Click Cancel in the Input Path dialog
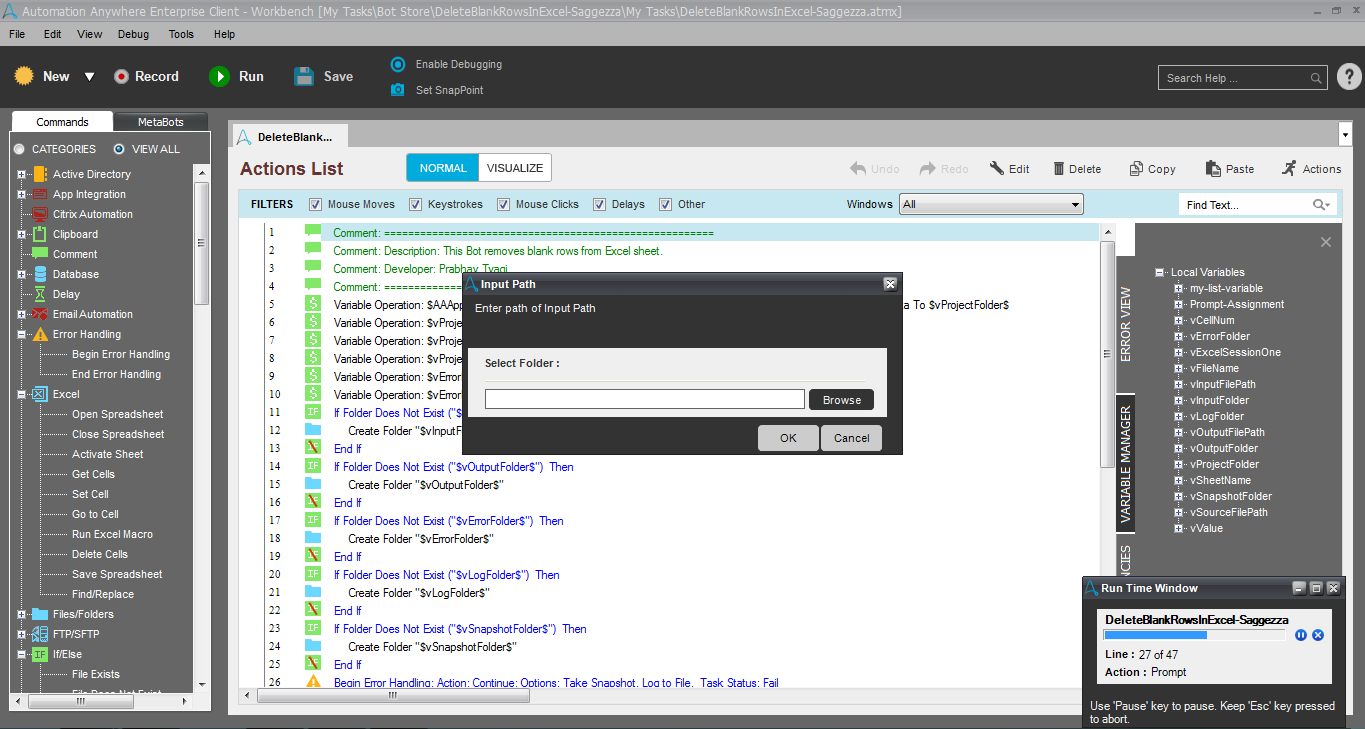1365x729 pixels. pyautogui.click(x=852, y=438)
